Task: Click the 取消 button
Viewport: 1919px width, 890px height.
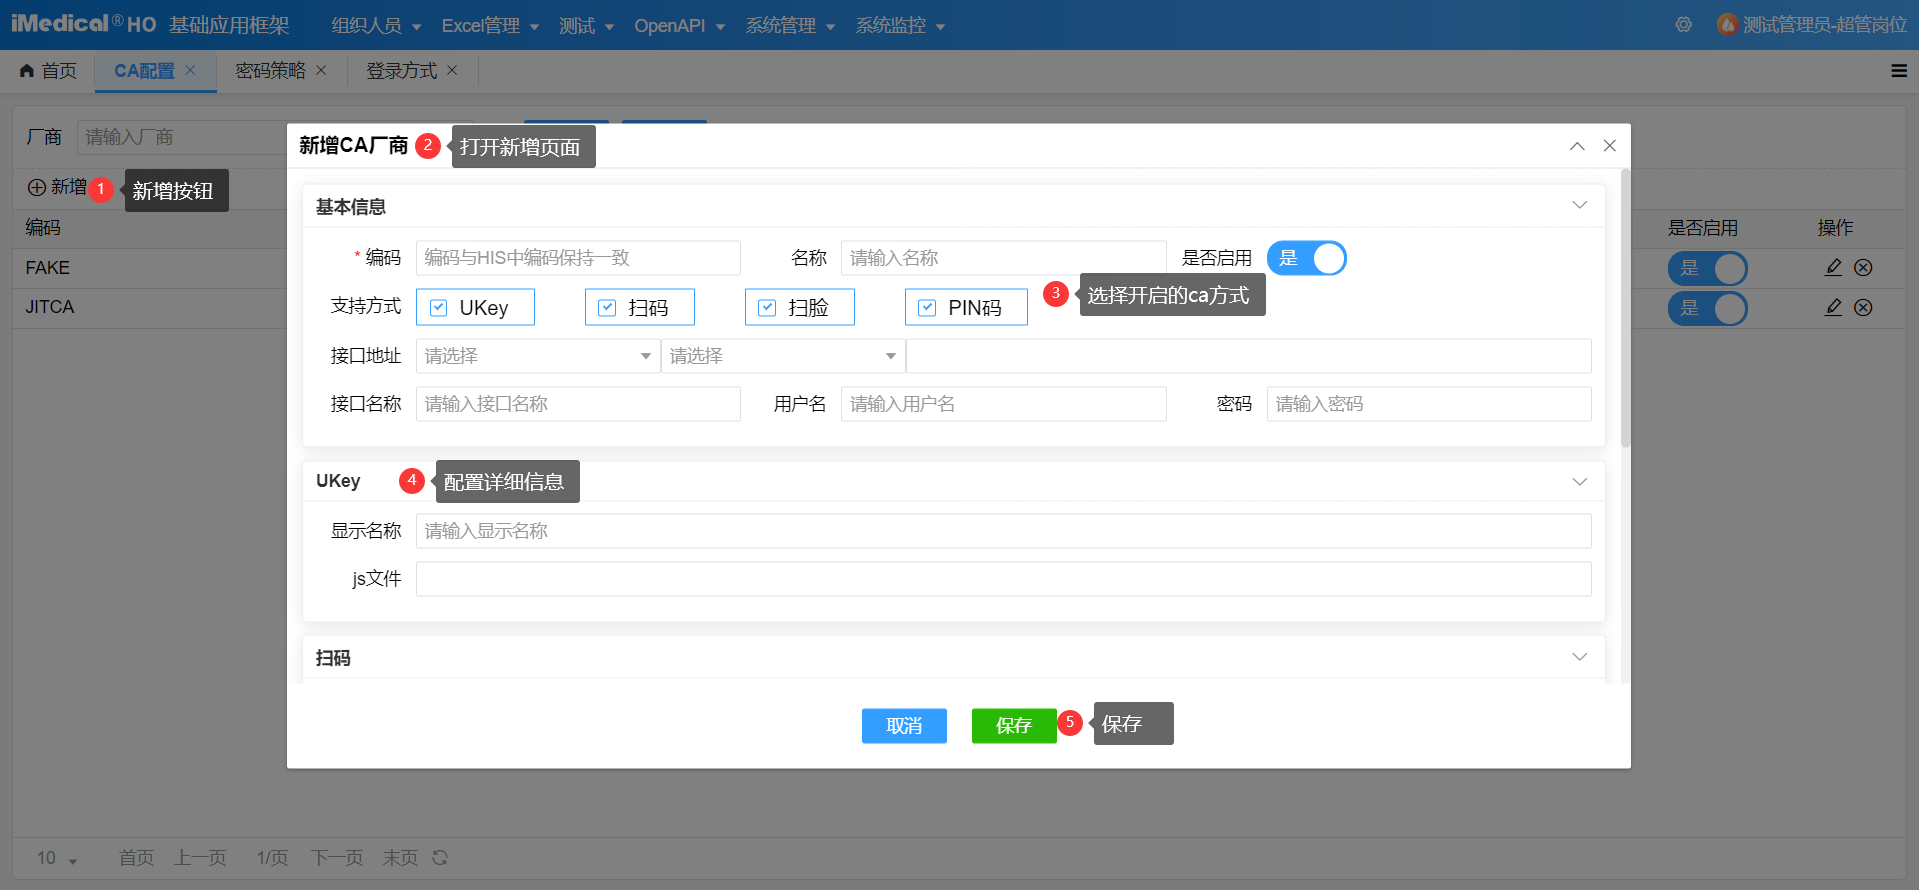Action: tap(904, 726)
